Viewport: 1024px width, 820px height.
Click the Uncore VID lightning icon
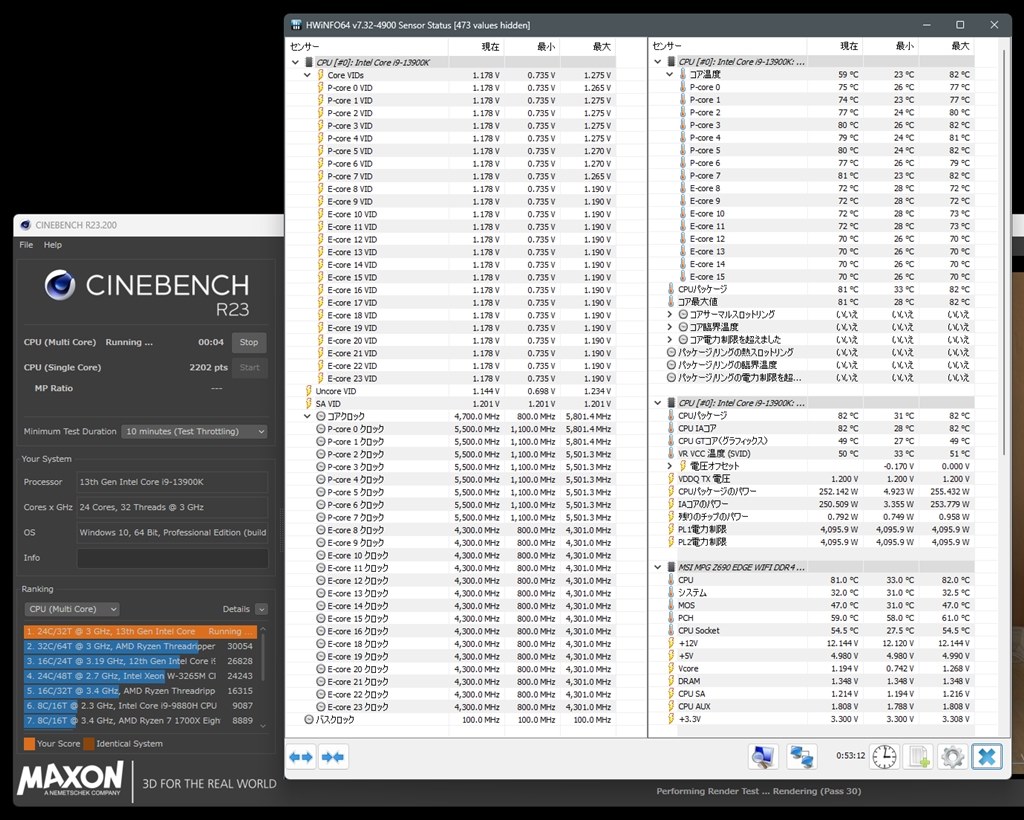(308, 391)
